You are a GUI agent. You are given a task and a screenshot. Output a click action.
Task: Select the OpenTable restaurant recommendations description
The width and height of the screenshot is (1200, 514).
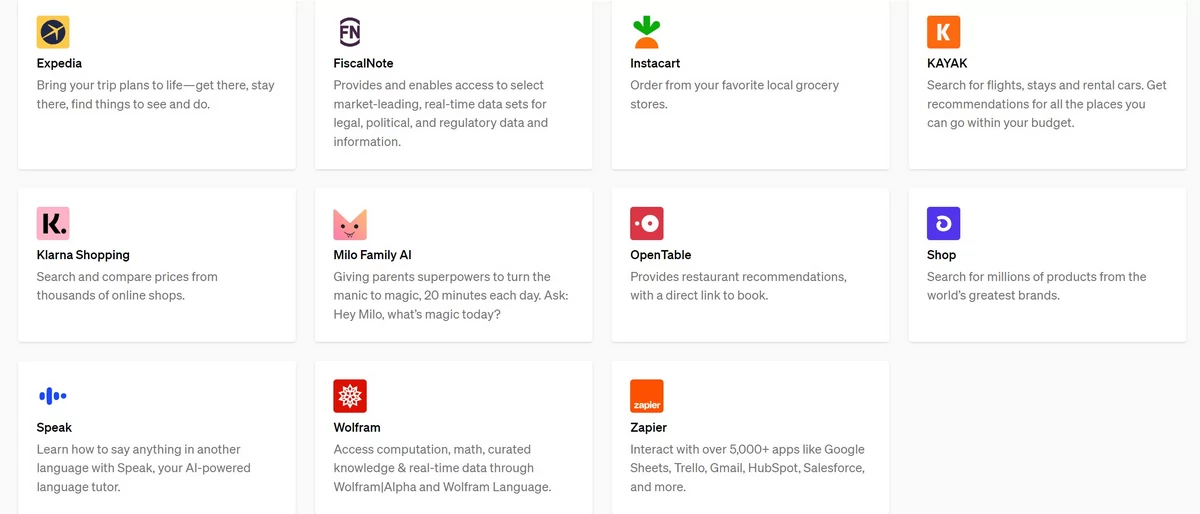point(739,286)
